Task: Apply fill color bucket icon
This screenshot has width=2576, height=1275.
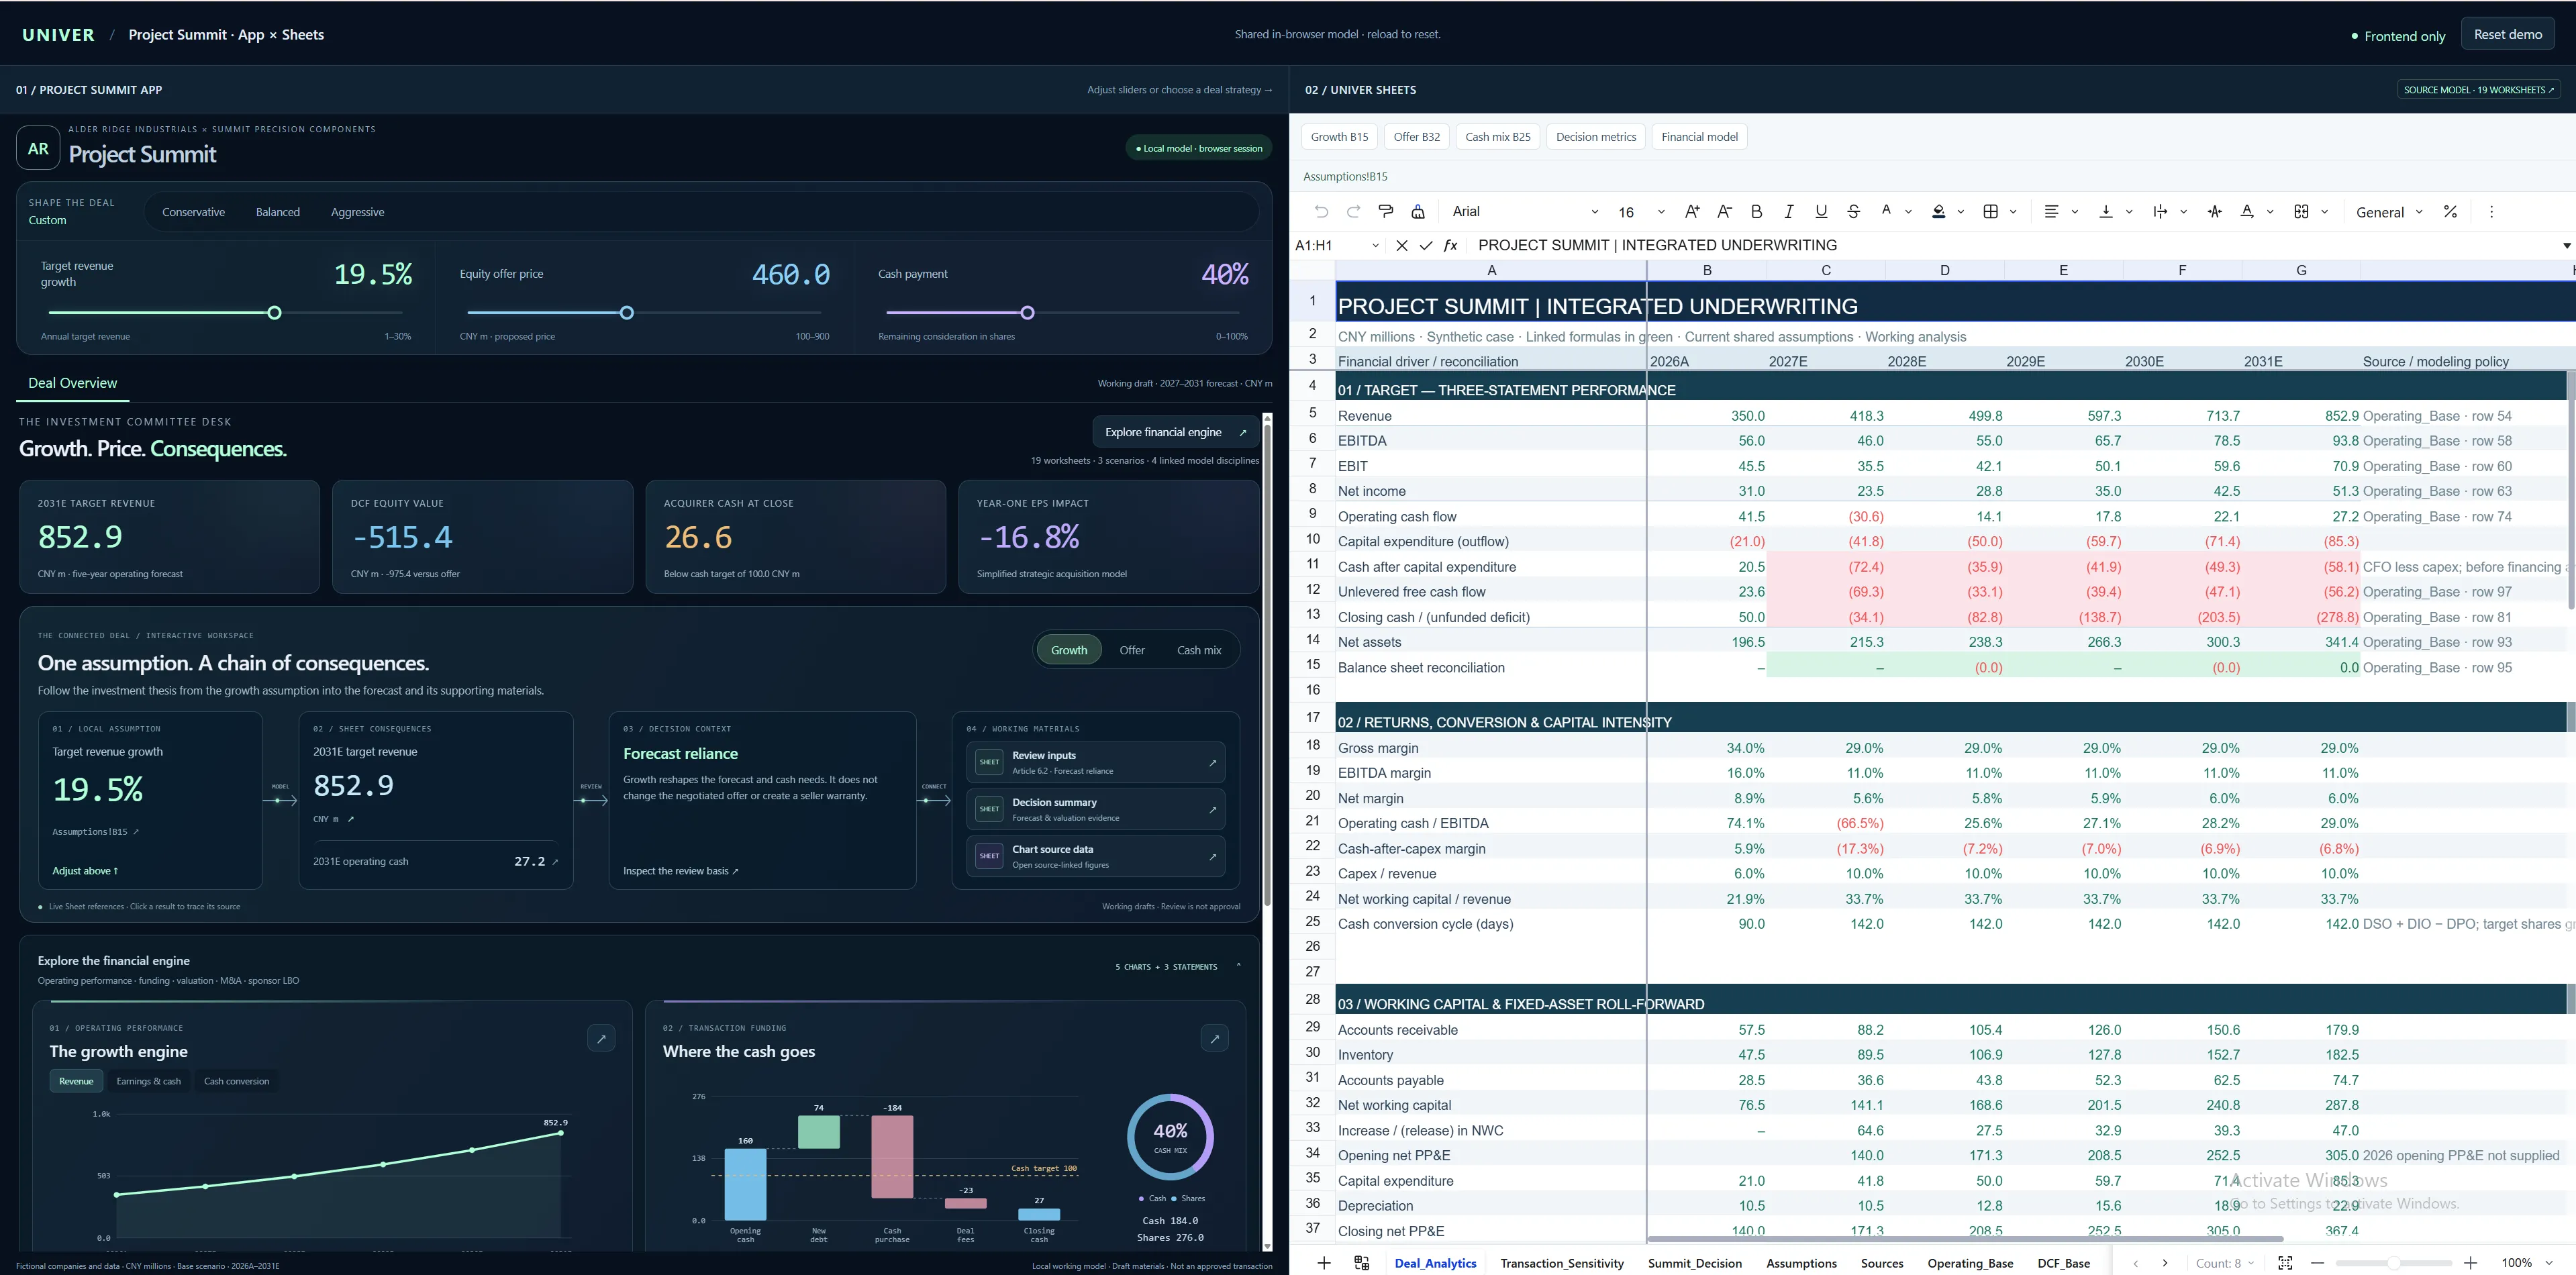Action: point(1939,211)
